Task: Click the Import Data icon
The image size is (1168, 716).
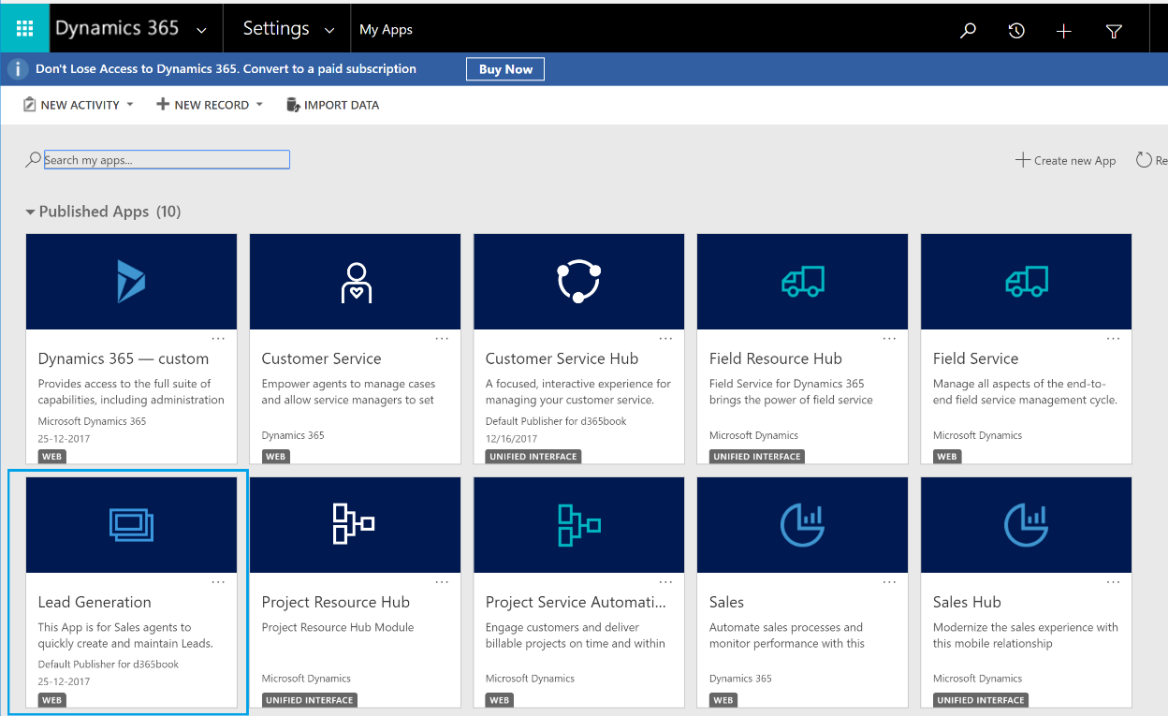Action: click(x=293, y=104)
